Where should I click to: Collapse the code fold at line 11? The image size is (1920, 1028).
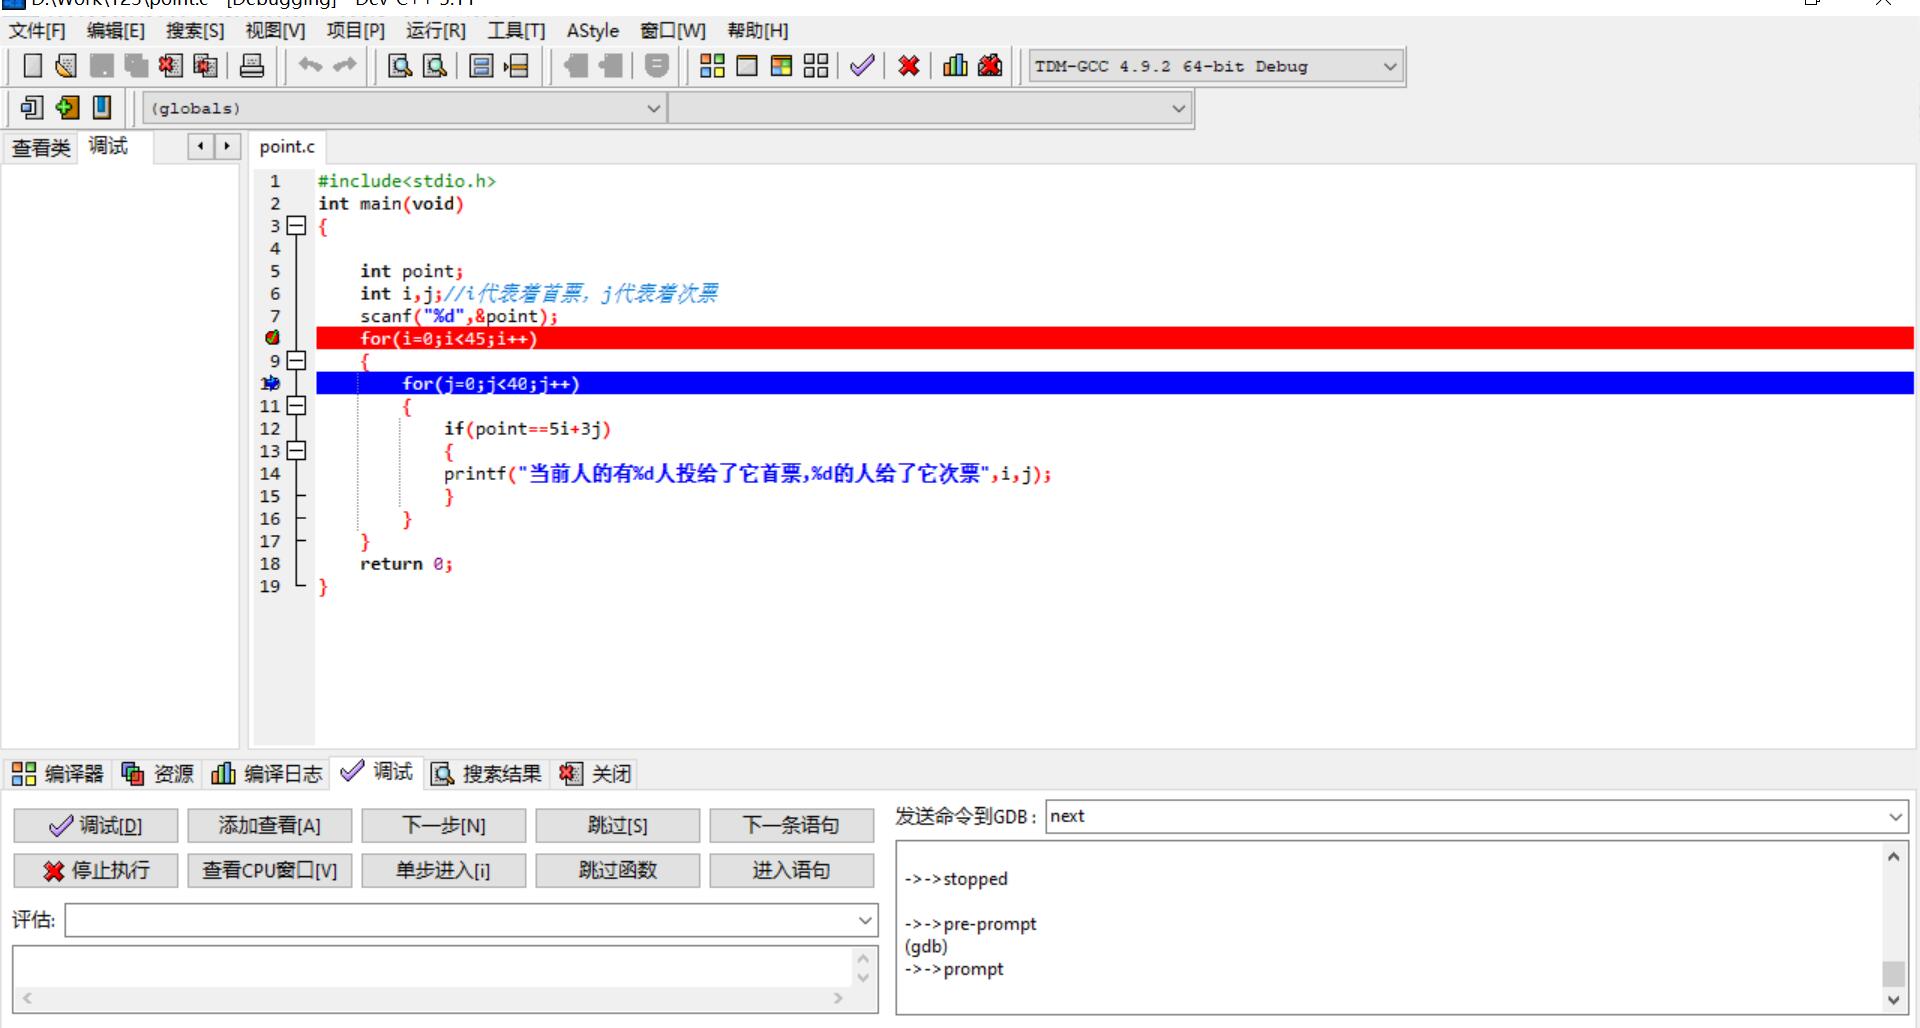[x=296, y=406]
